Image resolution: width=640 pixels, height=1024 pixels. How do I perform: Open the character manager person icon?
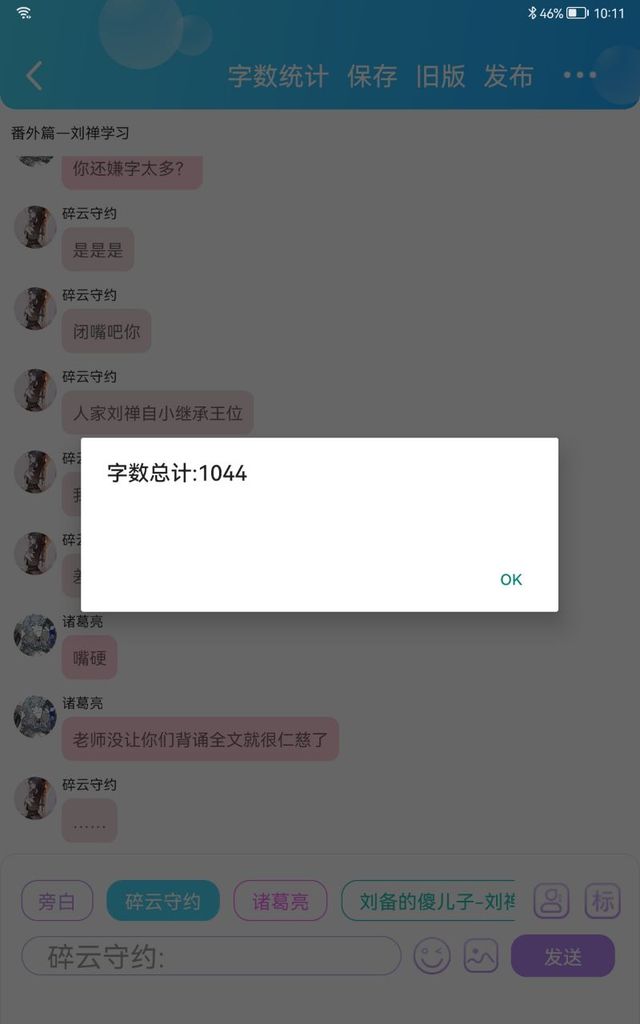[551, 901]
